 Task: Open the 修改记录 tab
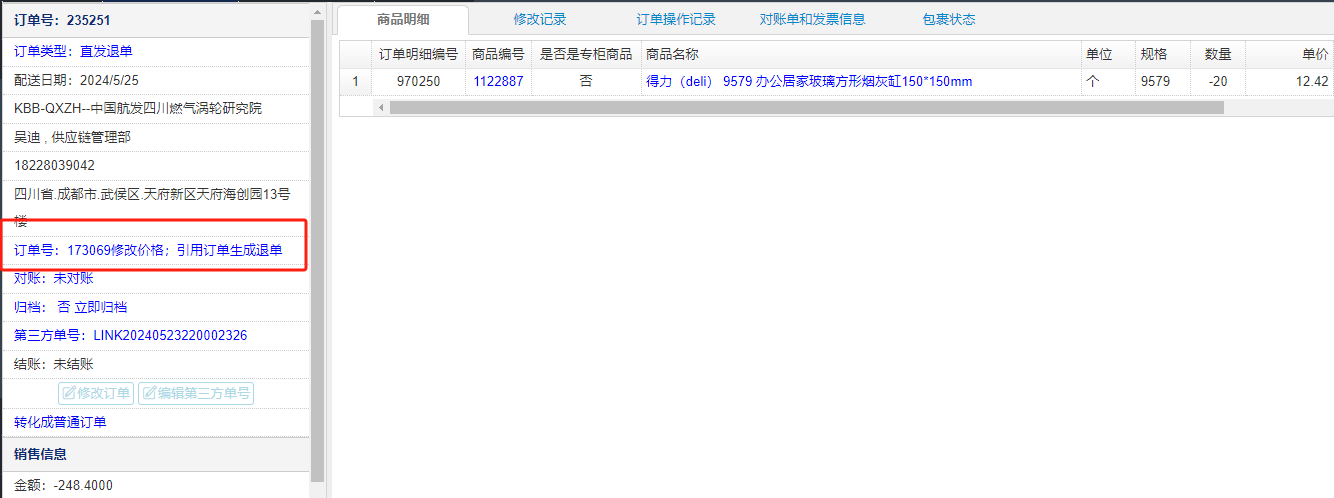(x=540, y=19)
